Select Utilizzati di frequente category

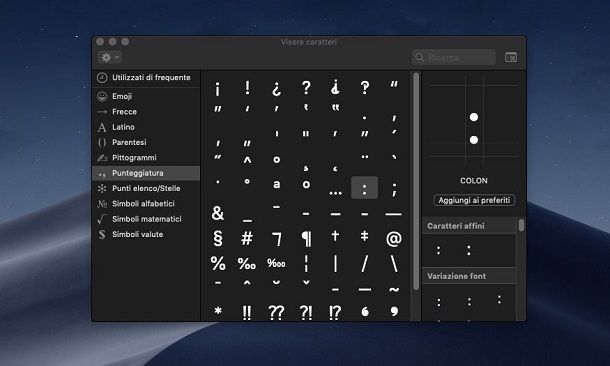[x=146, y=78]
